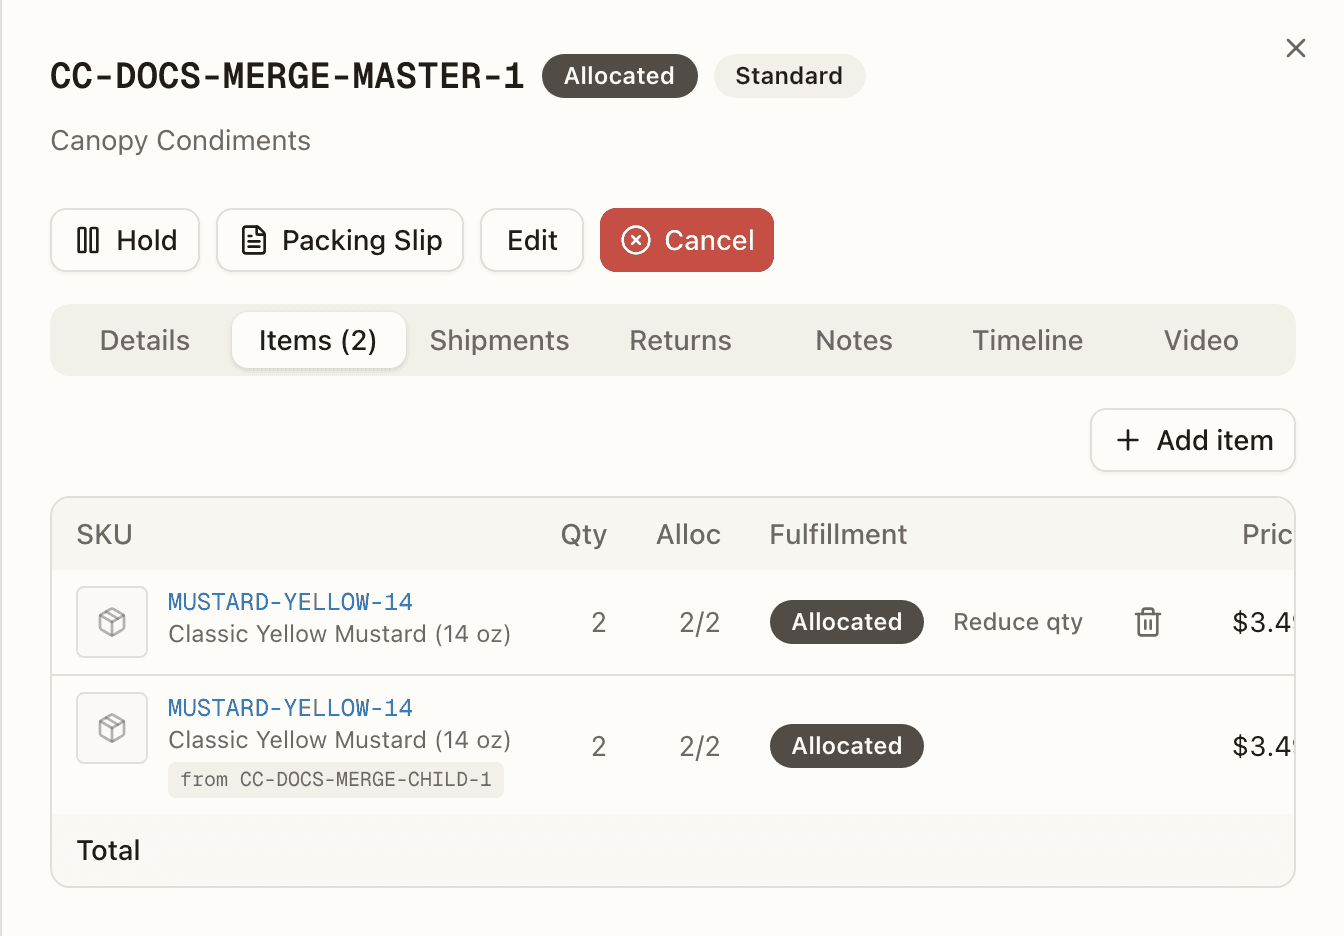Image resolution: width=1344 pixels, height=936 pixels.
Task: Click Reduce qty on first mustard row
Action: point(1018,622)
